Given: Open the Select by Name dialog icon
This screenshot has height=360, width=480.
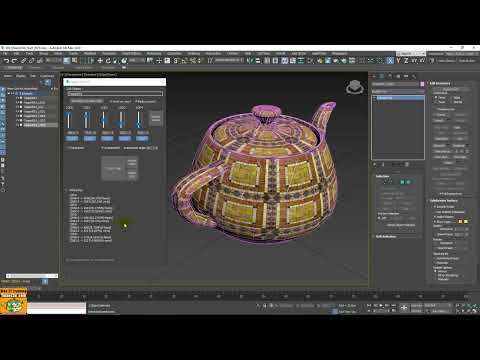Looking at the screenshot, I should coord(75,61).
